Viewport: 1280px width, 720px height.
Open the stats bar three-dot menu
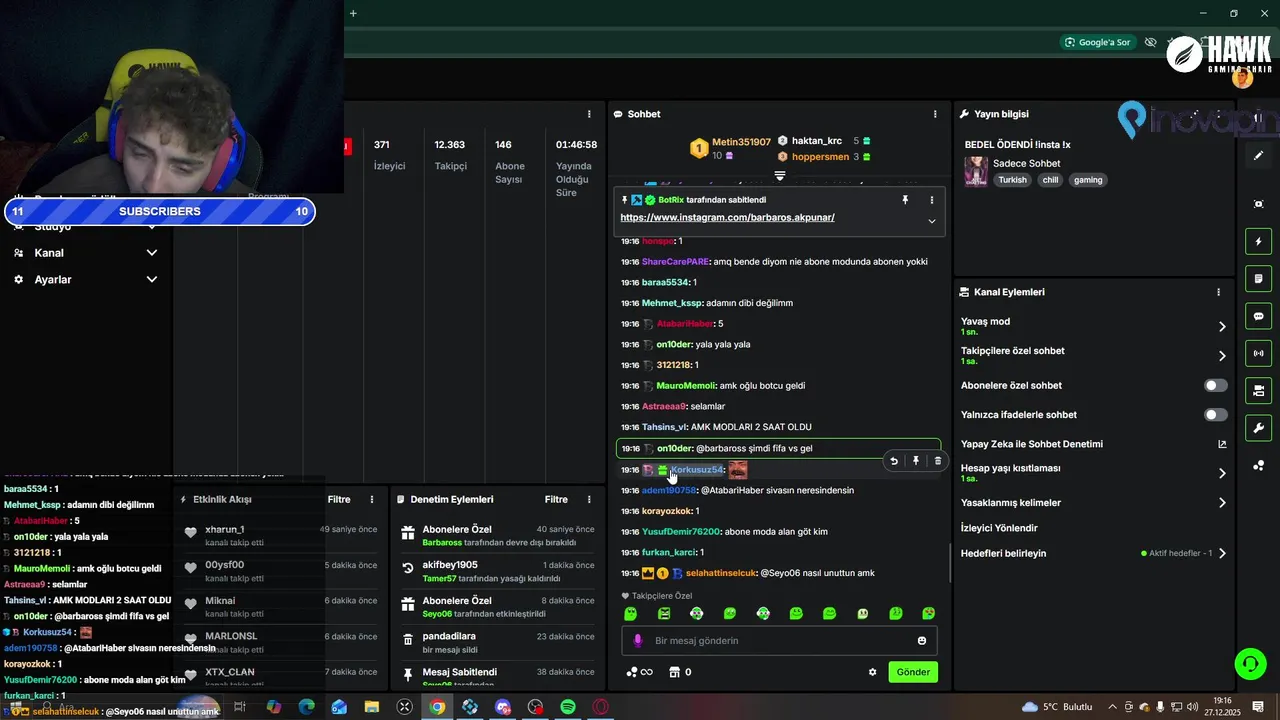click(x=589, y=114)
